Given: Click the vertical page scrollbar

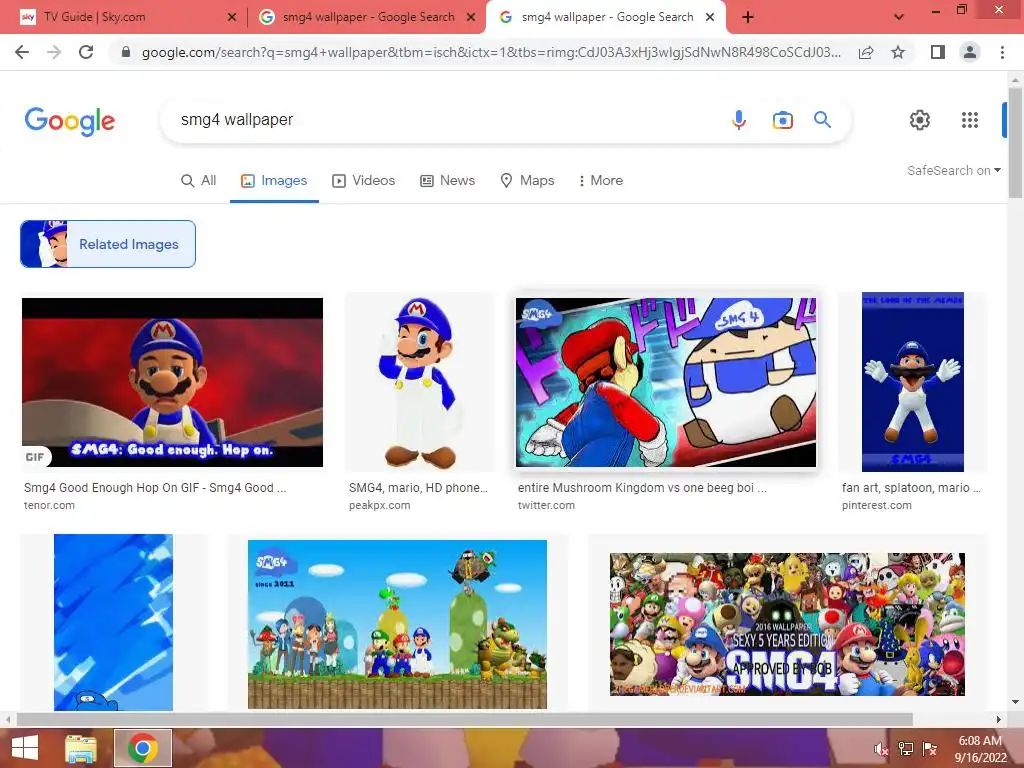Looking at the screenshot, I should [x=1015, y=141].
